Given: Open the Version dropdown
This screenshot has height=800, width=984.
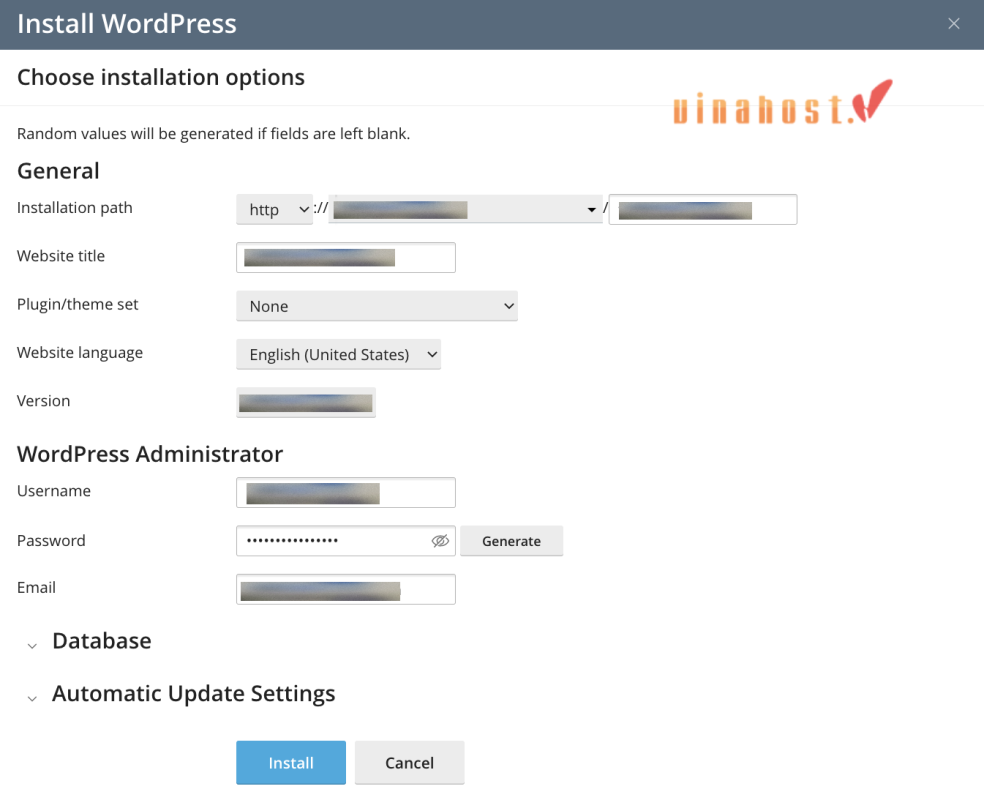Looking at the screenshot, I should point(306,403).
